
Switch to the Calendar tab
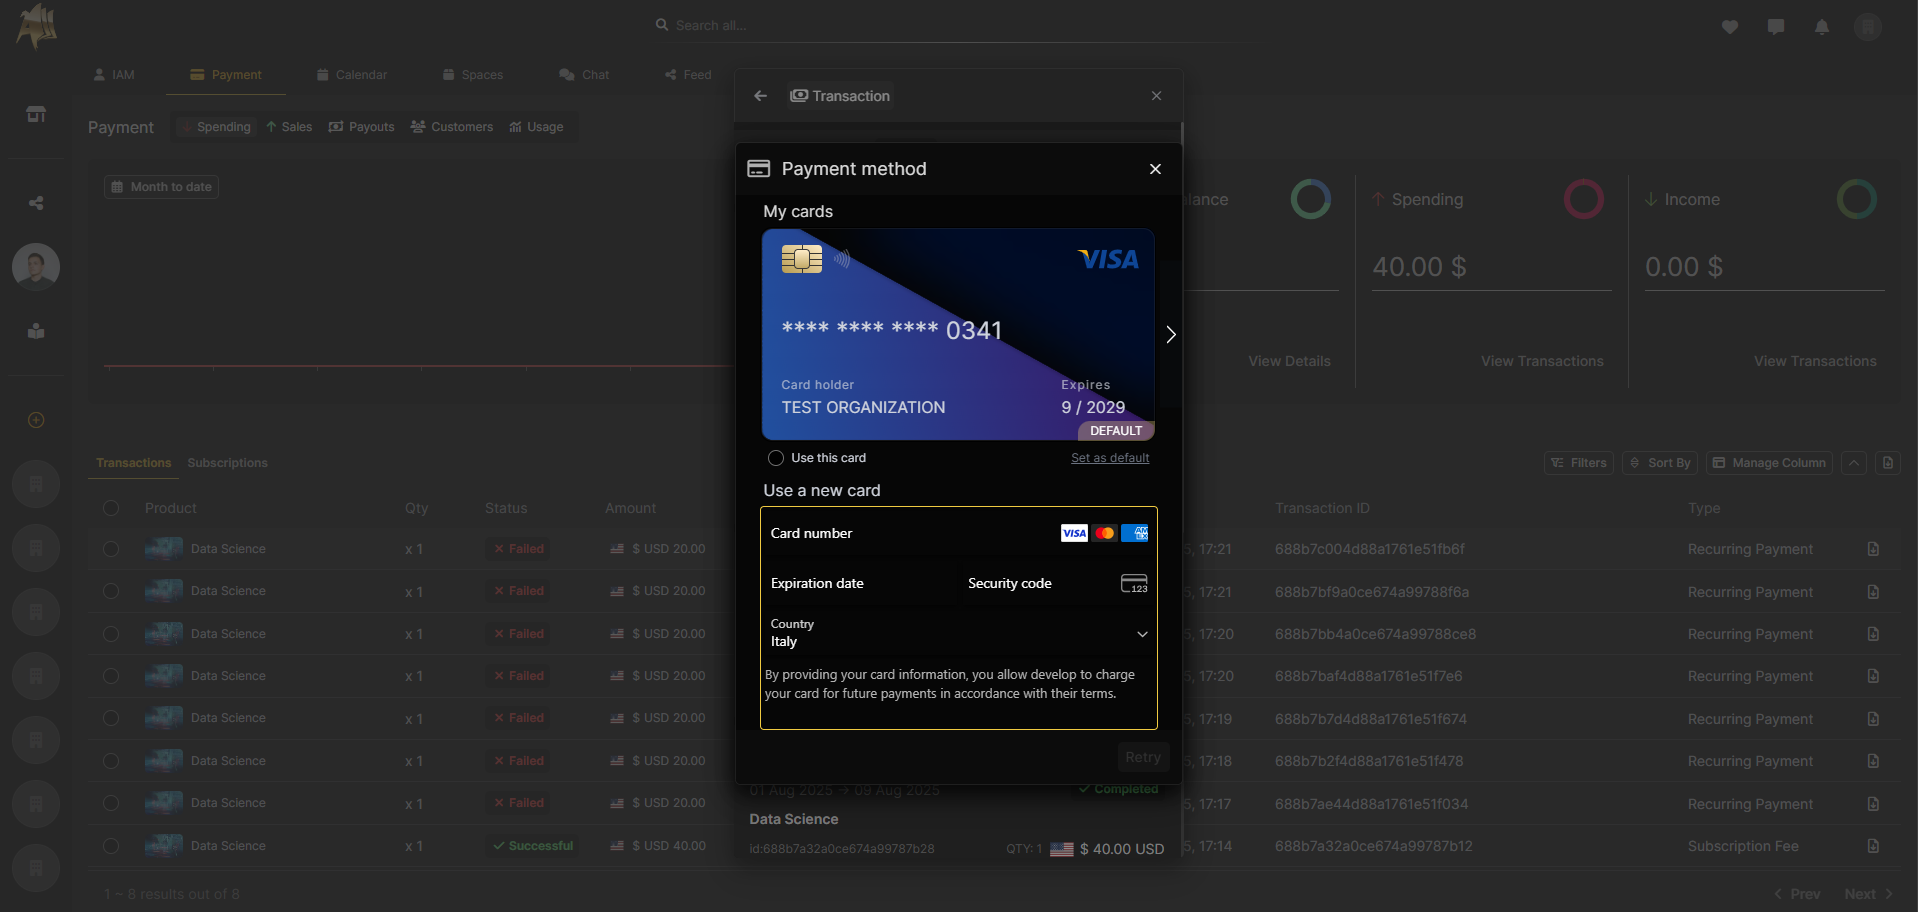352,75
